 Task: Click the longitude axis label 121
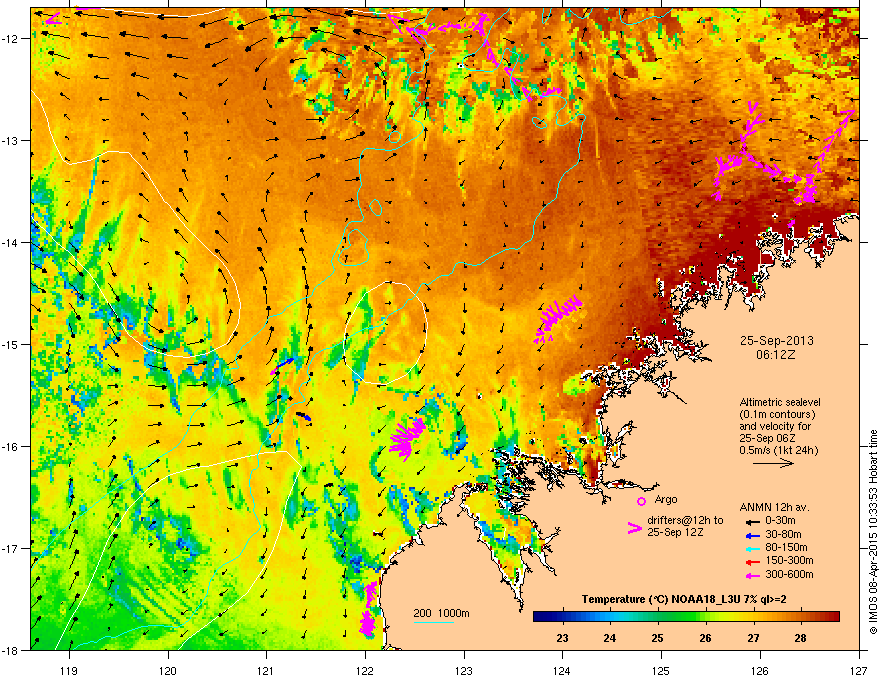266,670
